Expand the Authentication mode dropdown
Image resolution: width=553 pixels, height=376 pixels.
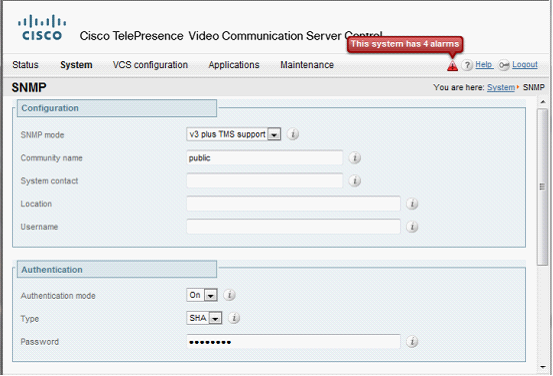tap(211, 295)
